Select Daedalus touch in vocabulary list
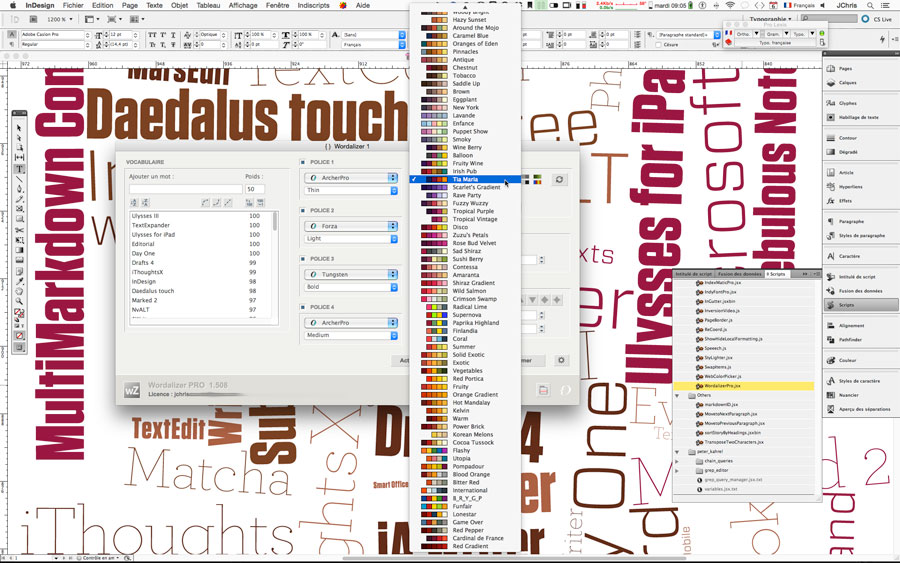This screenshot has height=563, width=900. (200, 291)
